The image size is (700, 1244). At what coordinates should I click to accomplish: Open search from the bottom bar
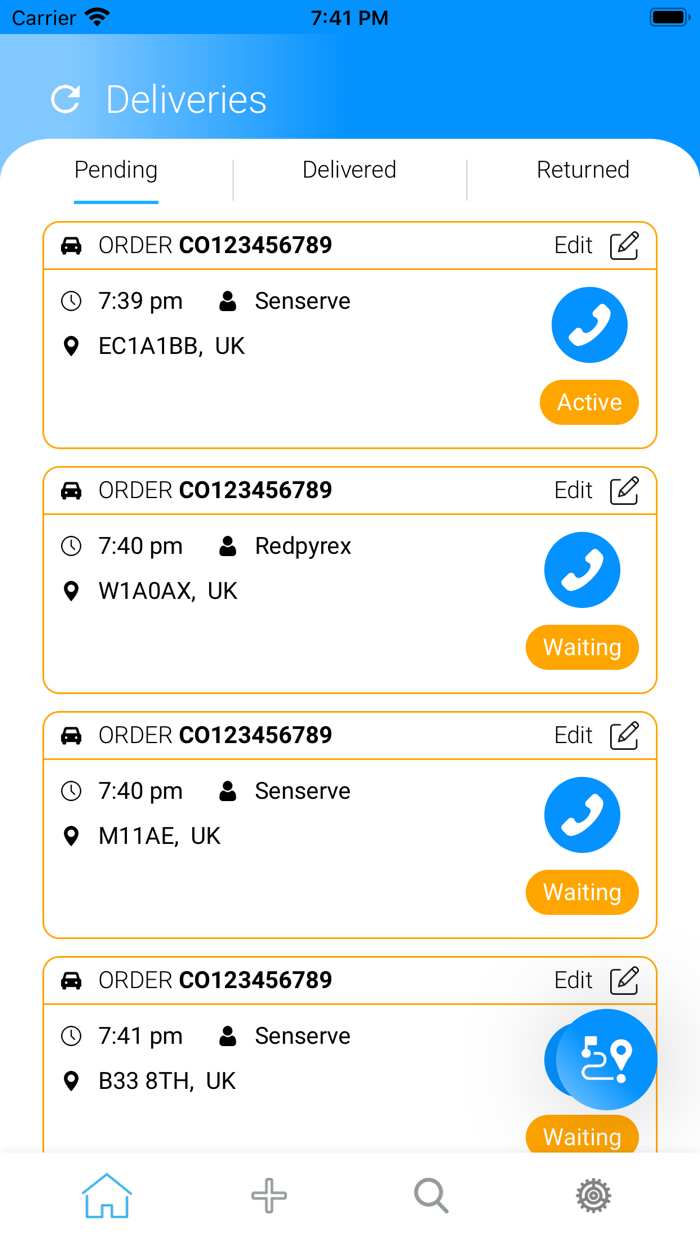(x=431, y=1195)
